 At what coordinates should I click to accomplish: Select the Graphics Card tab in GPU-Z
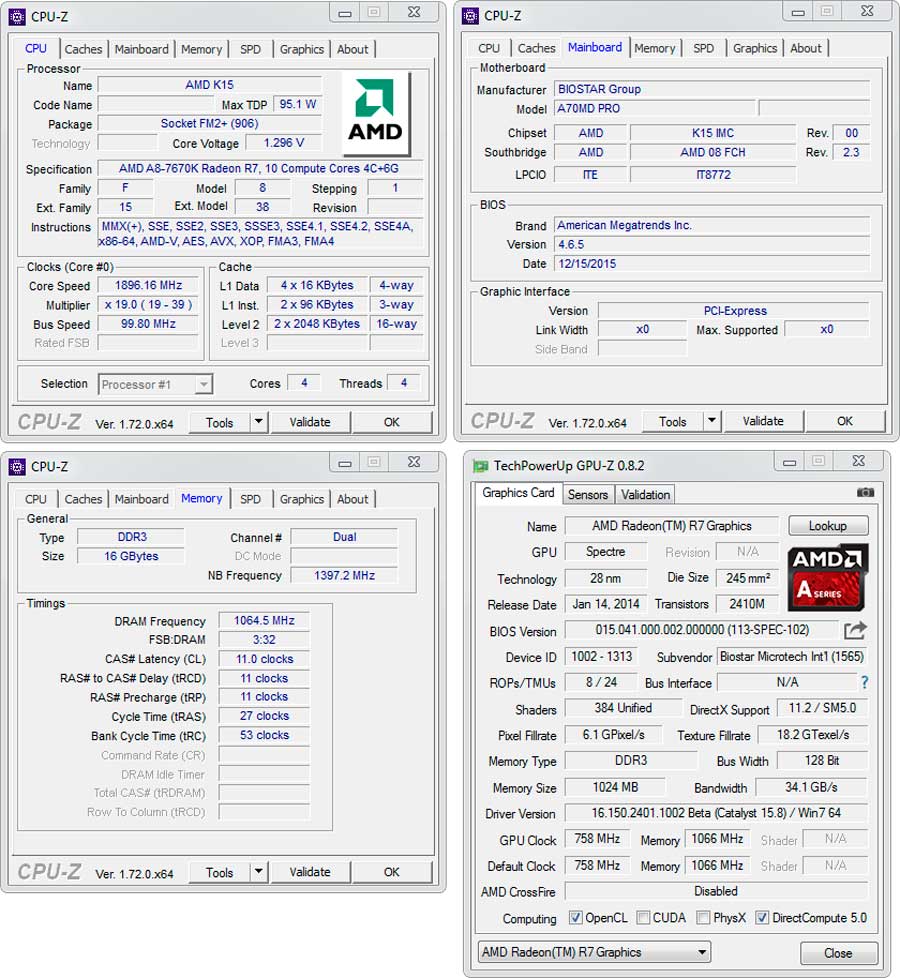pos(518,493)
